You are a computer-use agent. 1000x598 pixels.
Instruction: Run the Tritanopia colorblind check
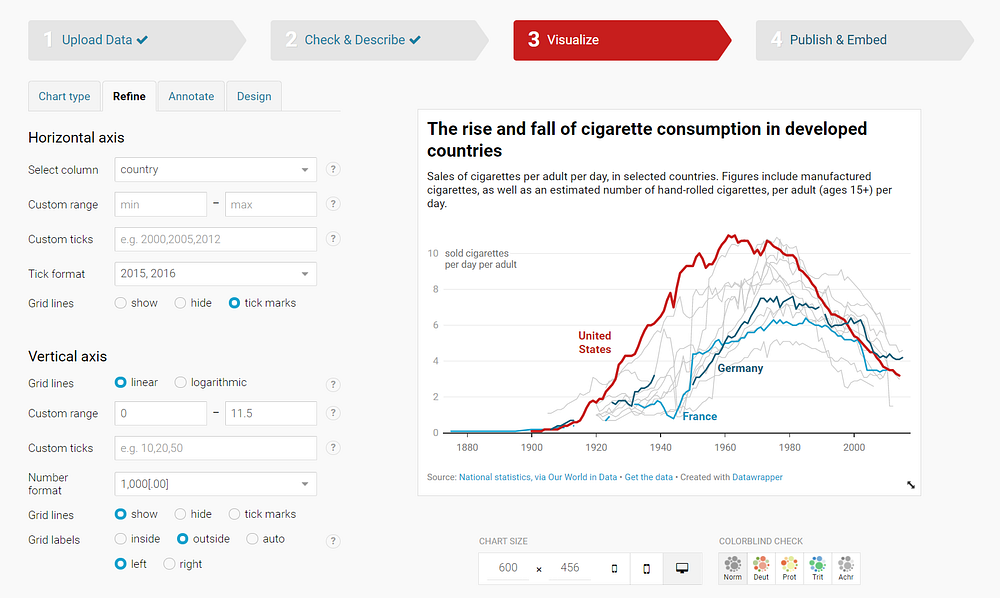pyautogui.click(x=817, y=567)
